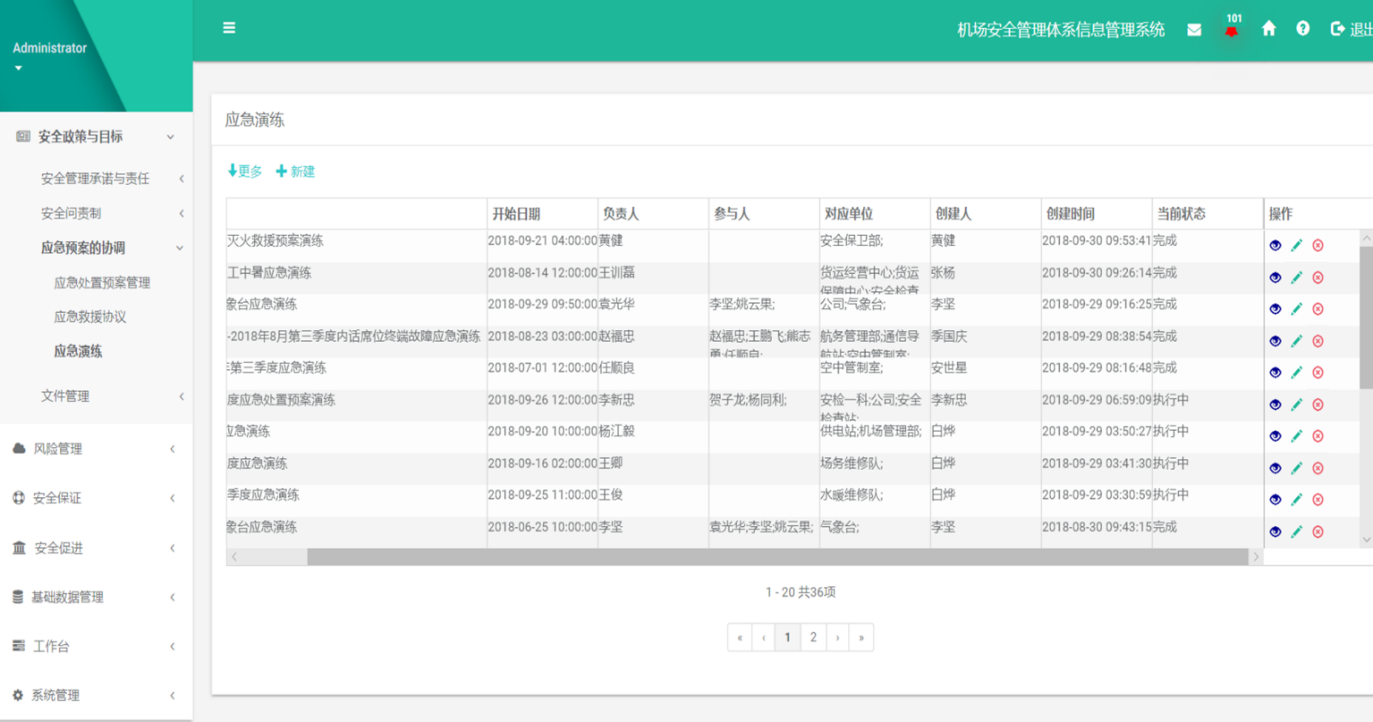The image size is (1373, 722).
Task: Click the hamburger menu icon in header
Action: (229, 28)
